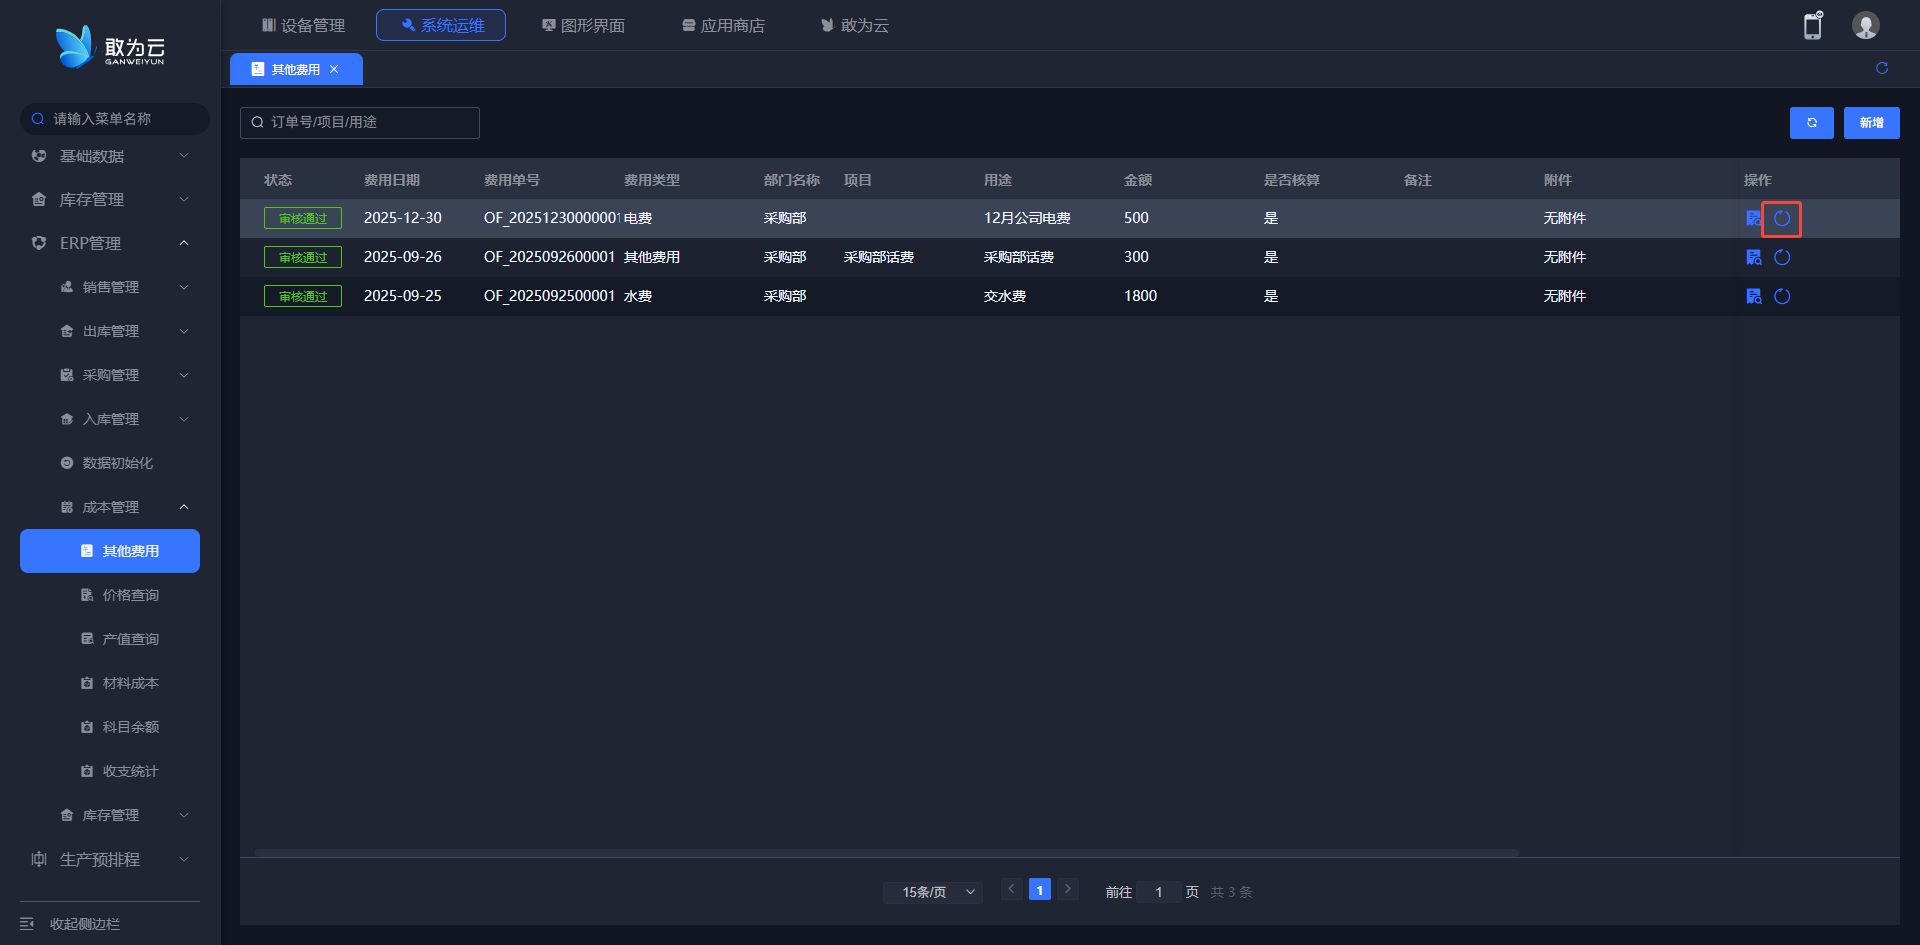
Task: Click the view details icon for the 电费 row
Action: [1753, 218]
